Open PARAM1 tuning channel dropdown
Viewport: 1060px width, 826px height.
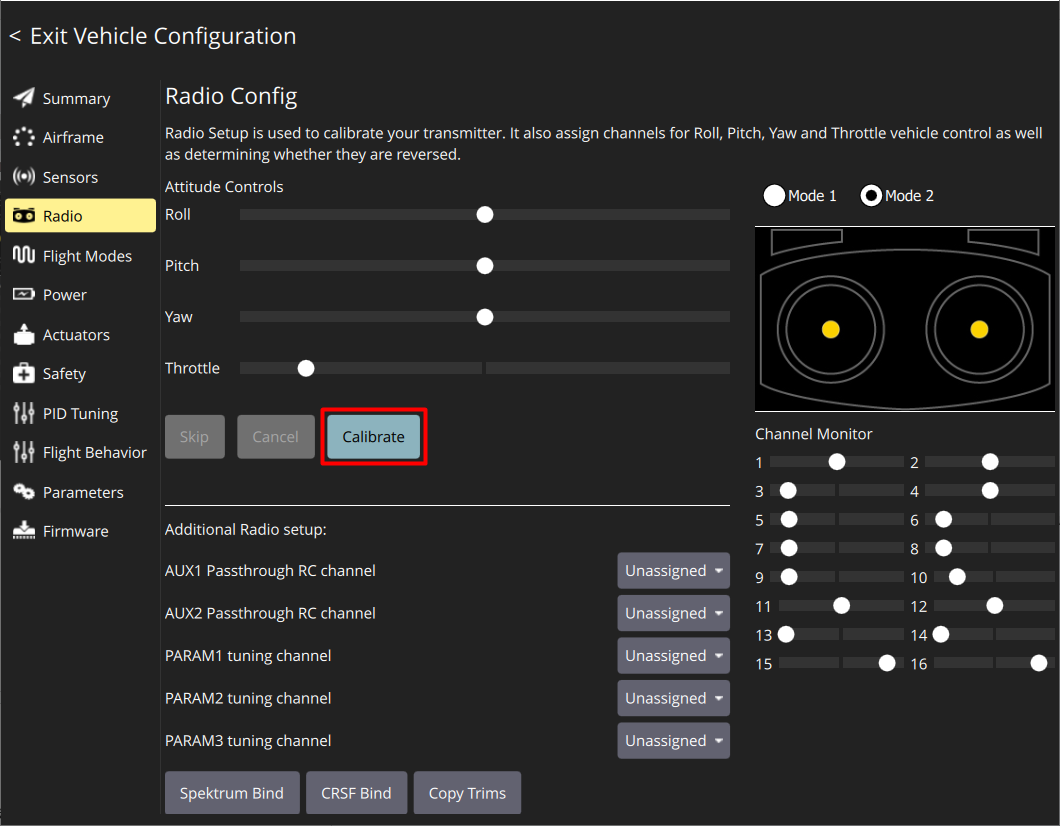point(673,655)
